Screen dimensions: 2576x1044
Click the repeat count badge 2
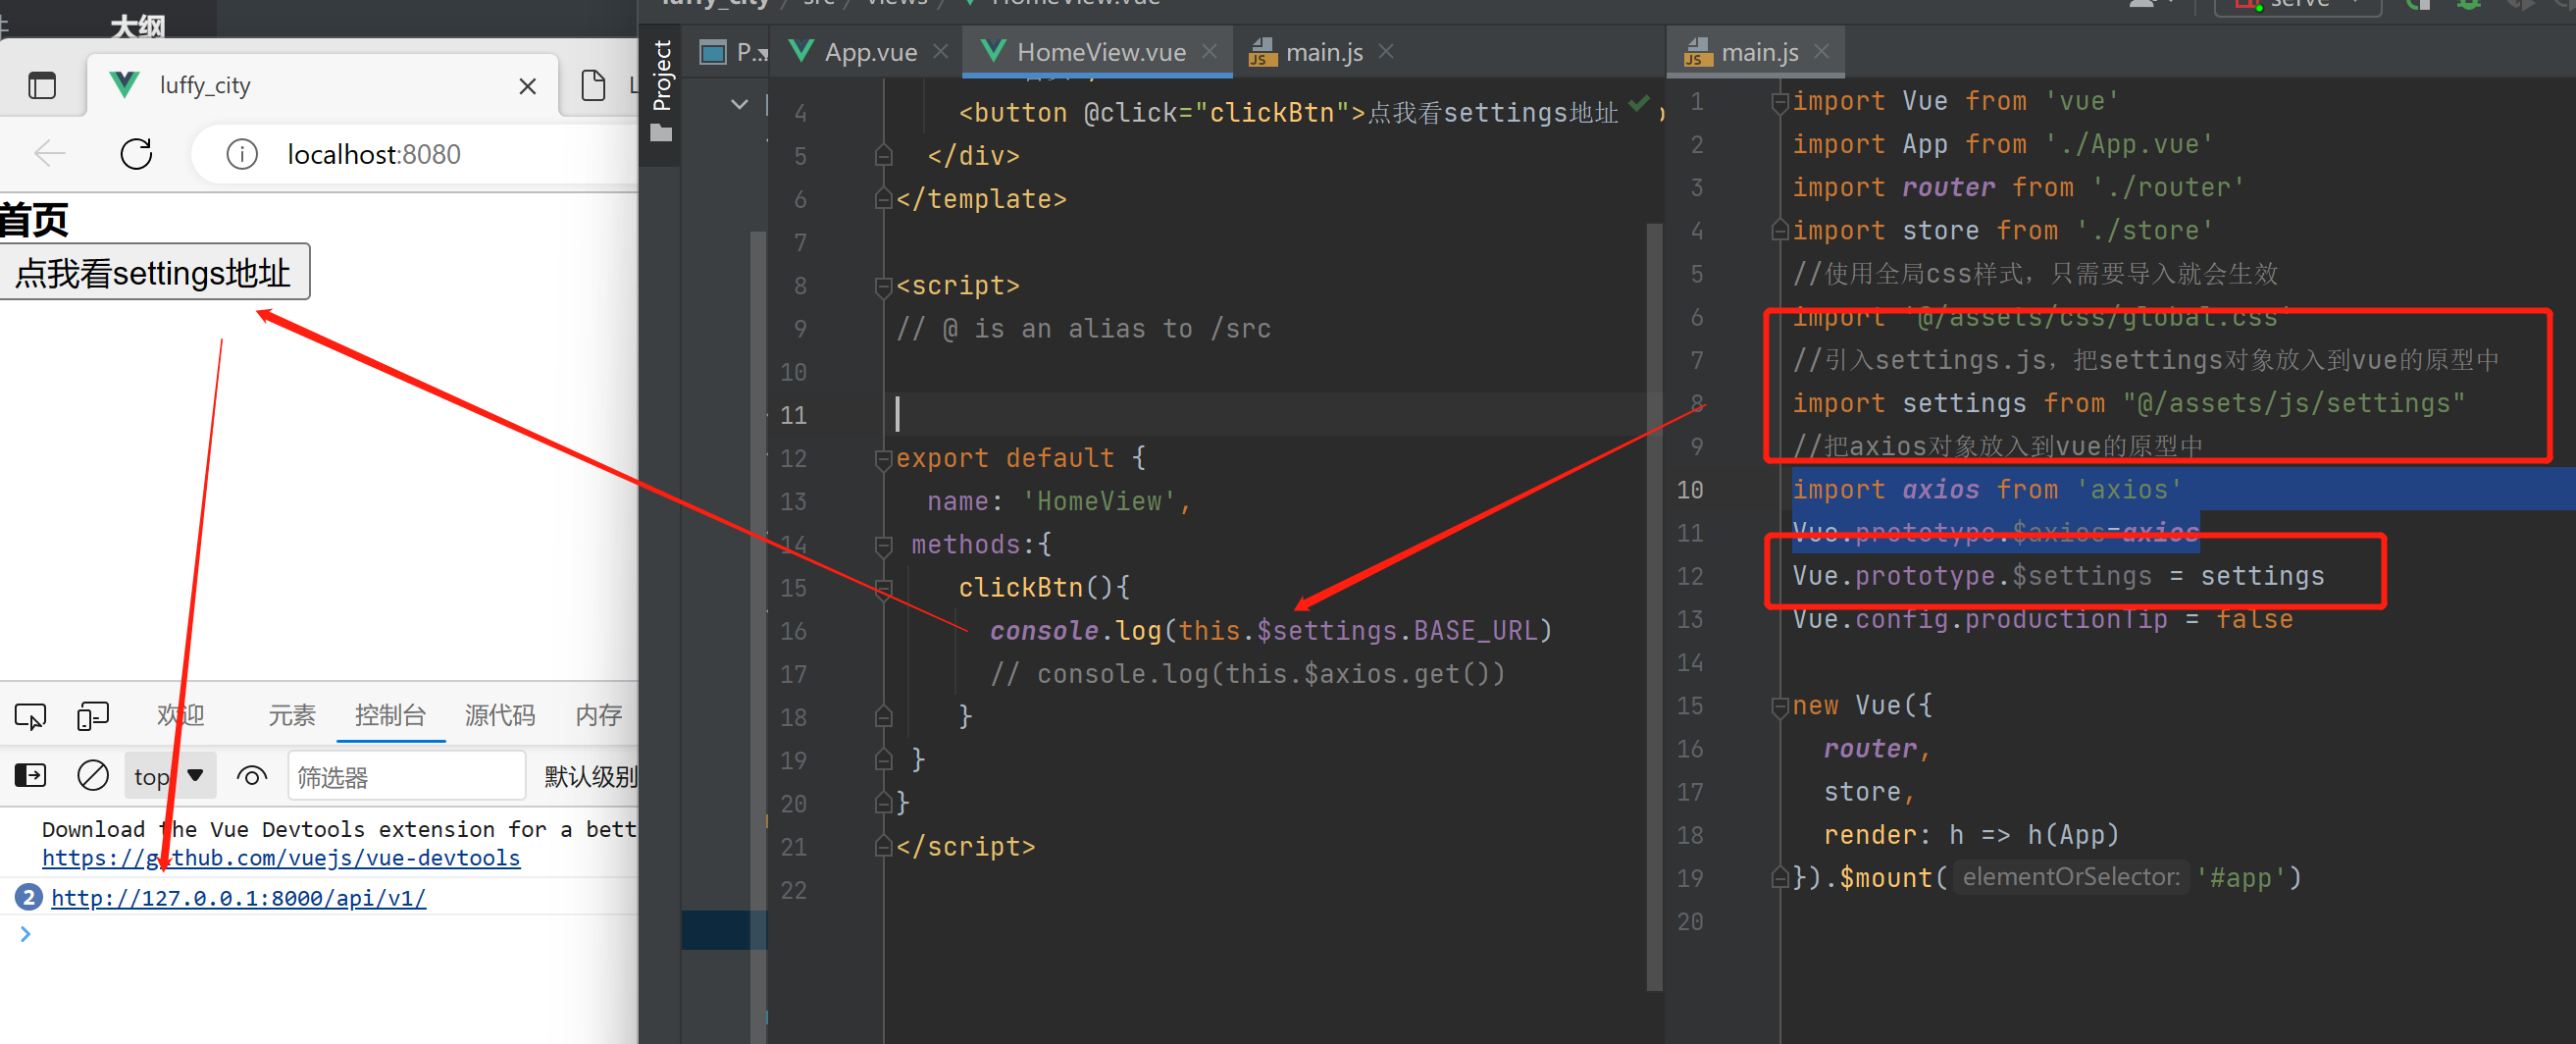28,897
